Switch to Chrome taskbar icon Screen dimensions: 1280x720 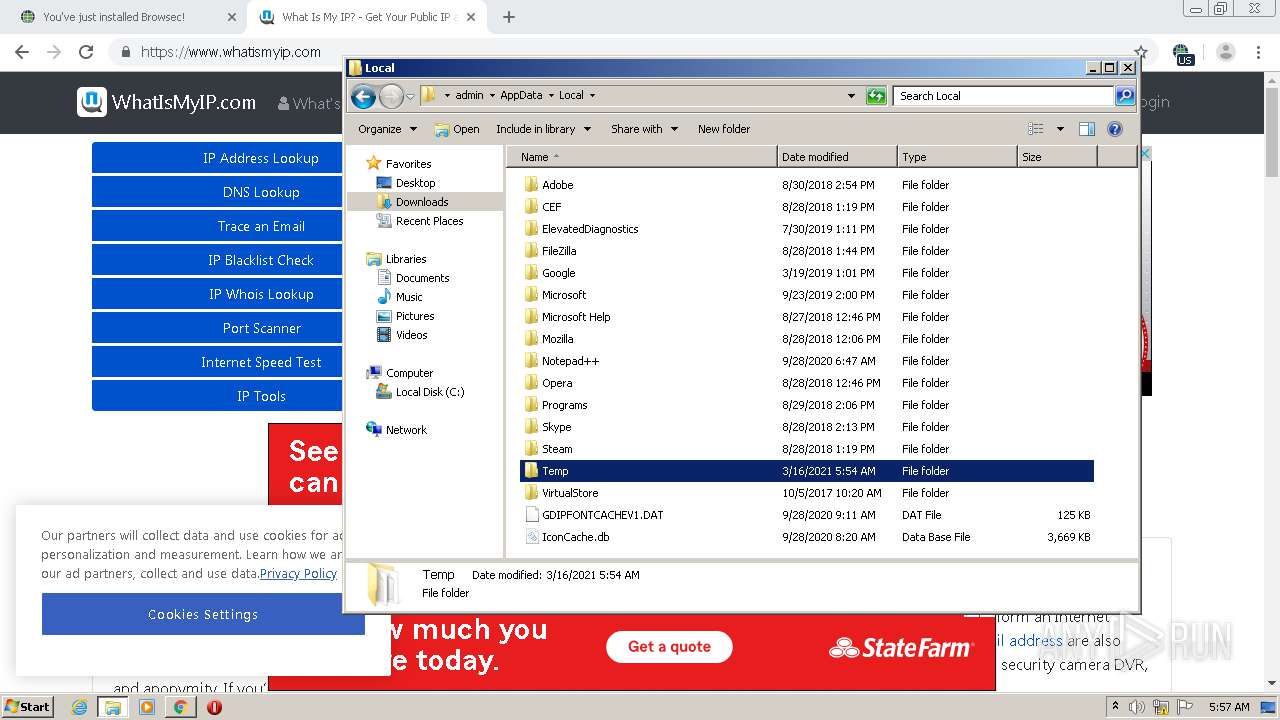pyautogui.click(x=180, y=707)
